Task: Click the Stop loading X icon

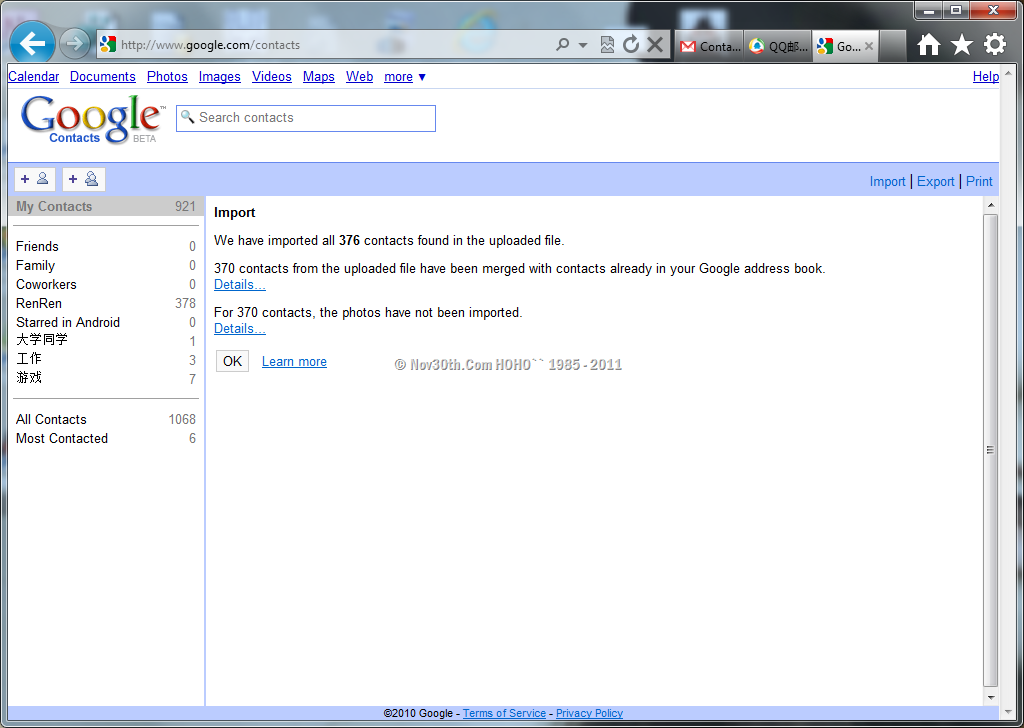Action: tap(655, 44)
